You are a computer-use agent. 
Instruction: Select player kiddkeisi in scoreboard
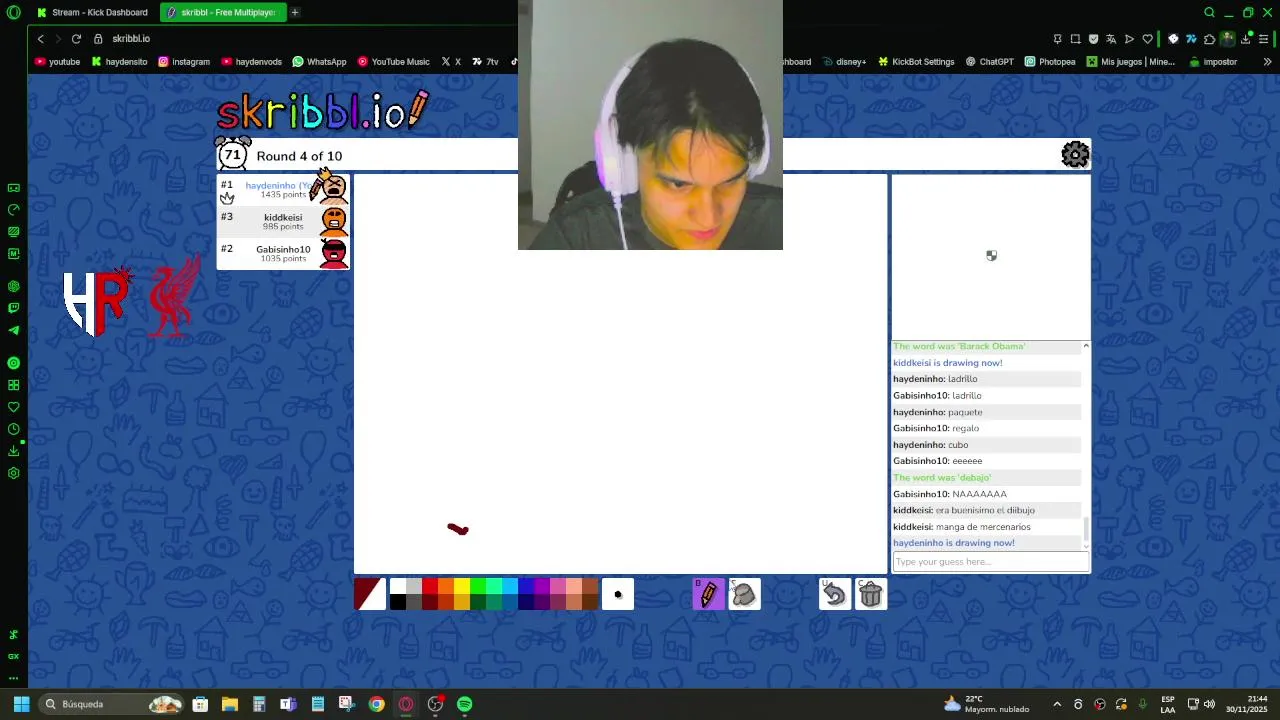[x=283, y=221]
